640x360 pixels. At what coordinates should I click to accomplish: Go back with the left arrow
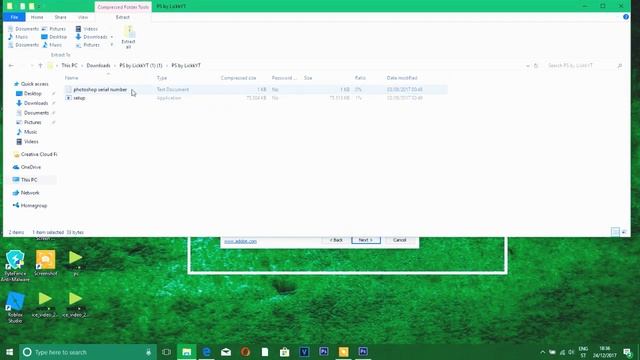coord(11,66)
